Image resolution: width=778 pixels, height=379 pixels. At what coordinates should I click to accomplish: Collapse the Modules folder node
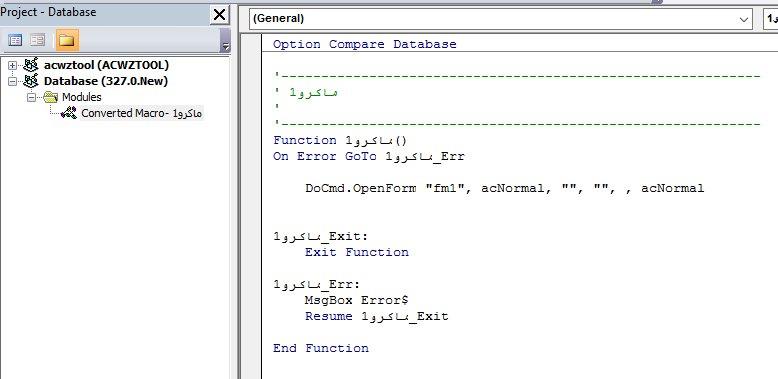pos(31,97)
